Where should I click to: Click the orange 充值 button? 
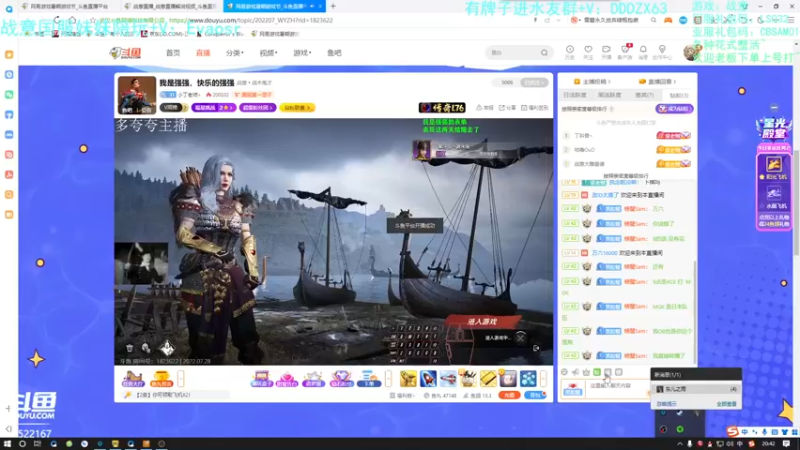pos(509,395)
